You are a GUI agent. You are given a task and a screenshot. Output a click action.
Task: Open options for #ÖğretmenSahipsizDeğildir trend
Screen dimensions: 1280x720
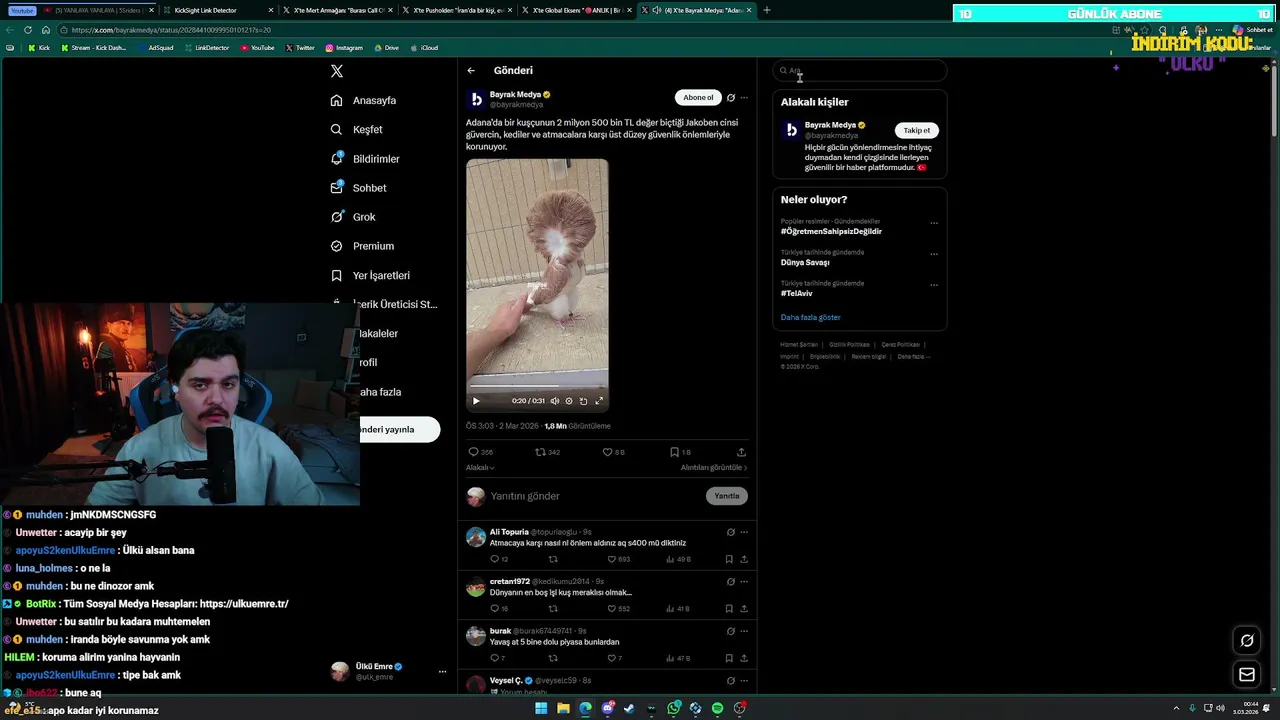point(934,223)
